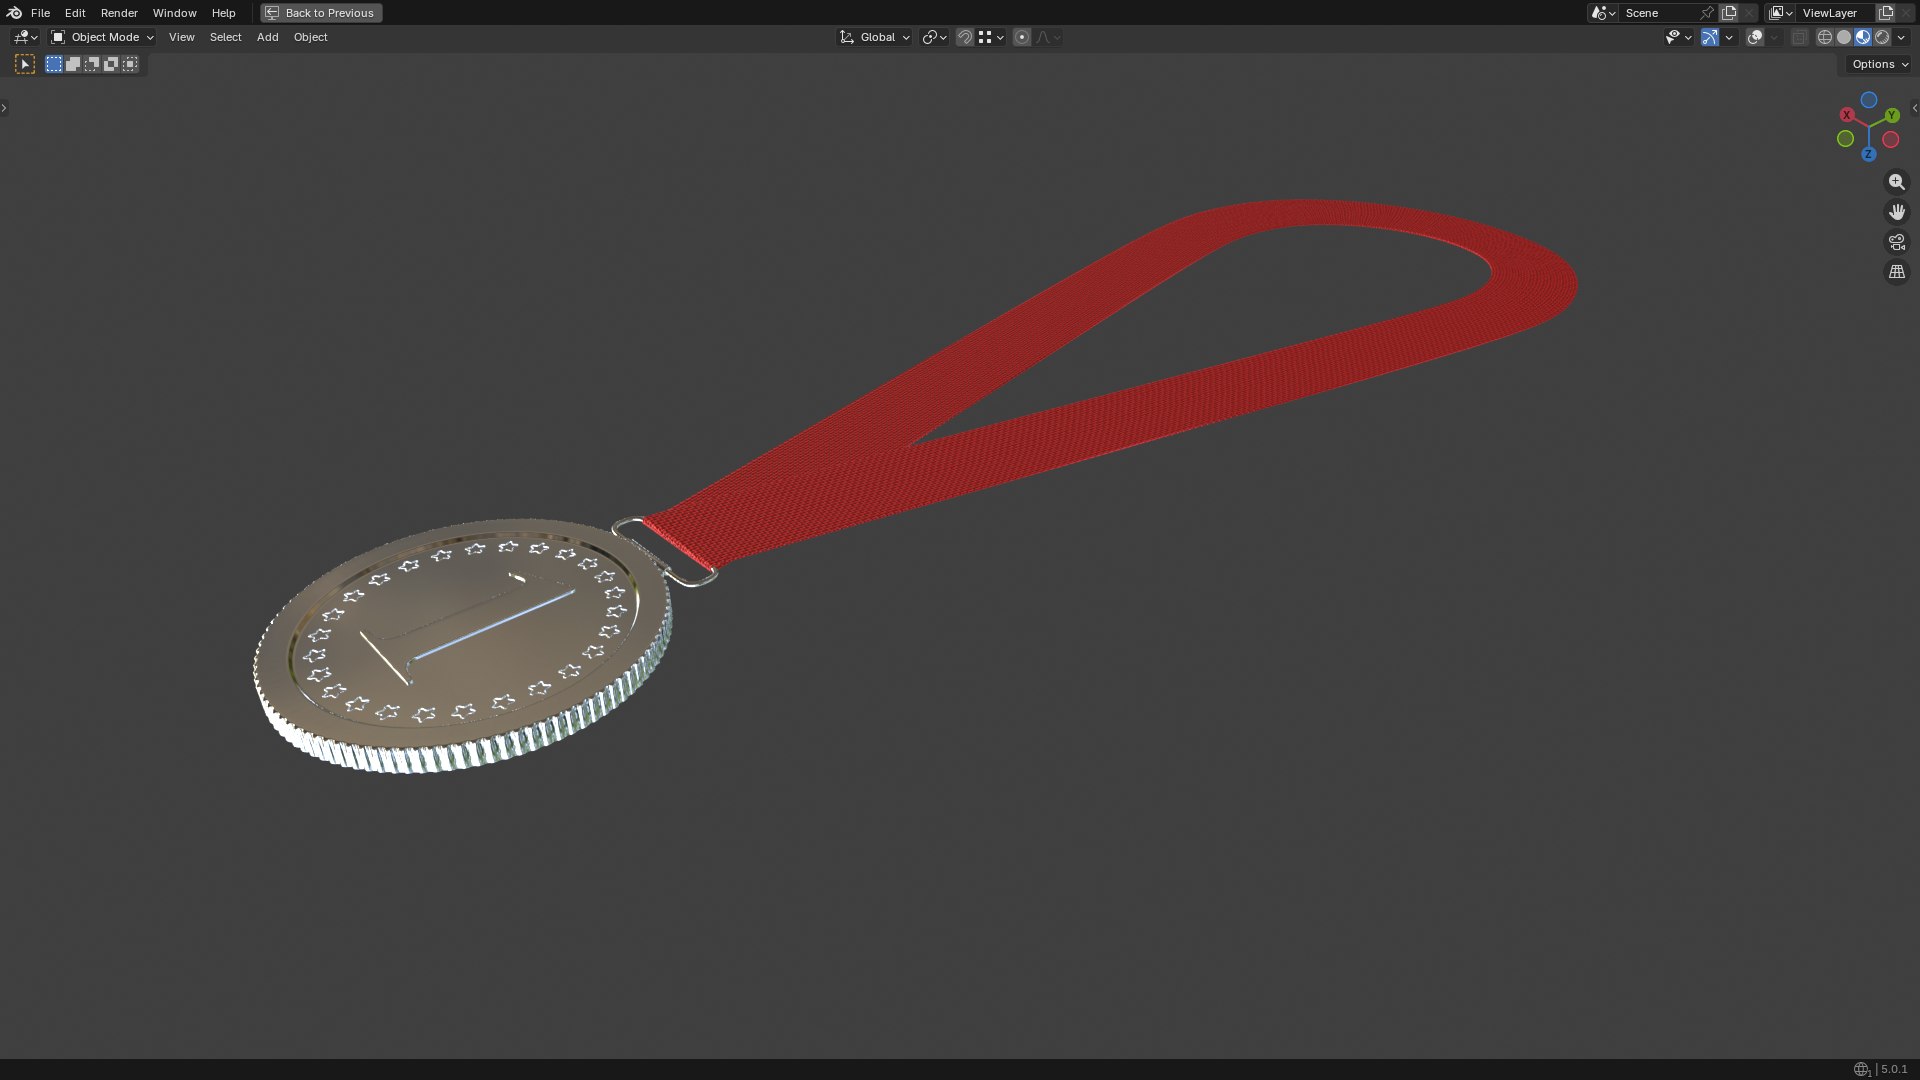Open the snapping options dropdown

(x=991, y=37)
